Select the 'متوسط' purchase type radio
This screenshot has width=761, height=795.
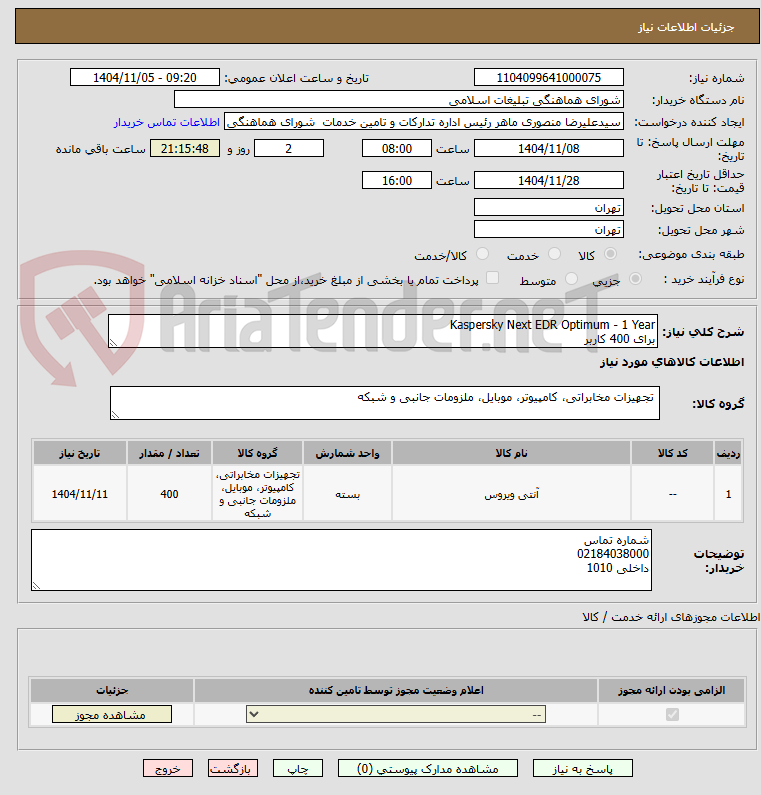(x=571, y=278)
